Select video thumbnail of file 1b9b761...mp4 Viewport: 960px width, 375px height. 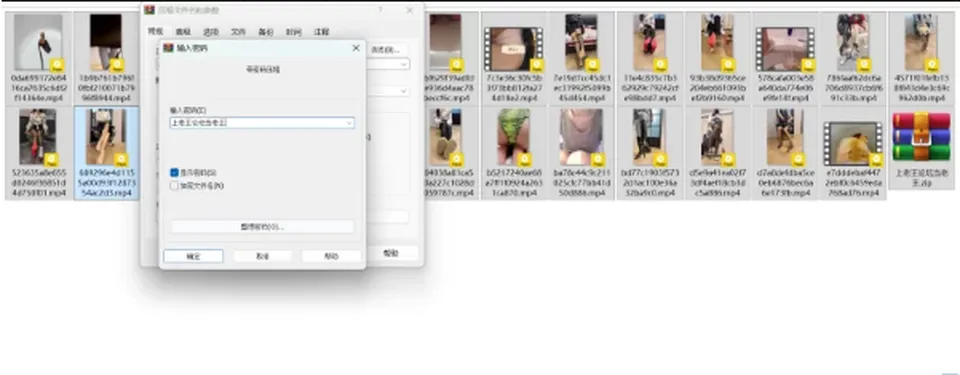[x=107, y=43]
